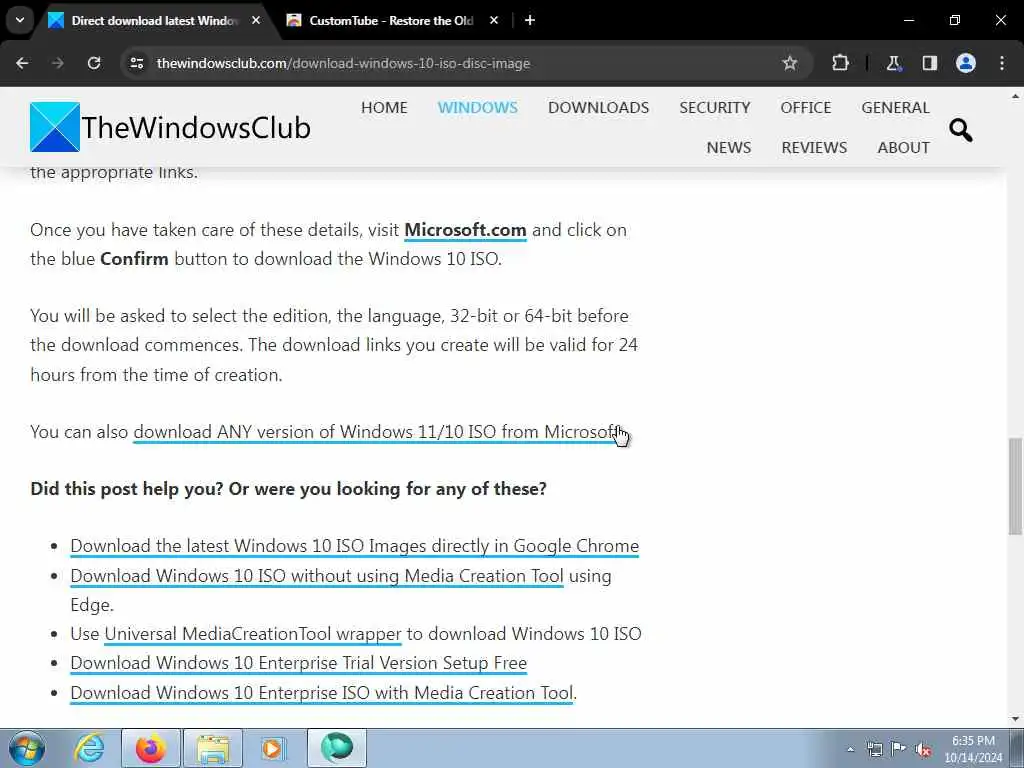The height and width of the screenshot is (768, 1024).
Task: Open the Extensions puzzle icon
Action: [840, 63]
